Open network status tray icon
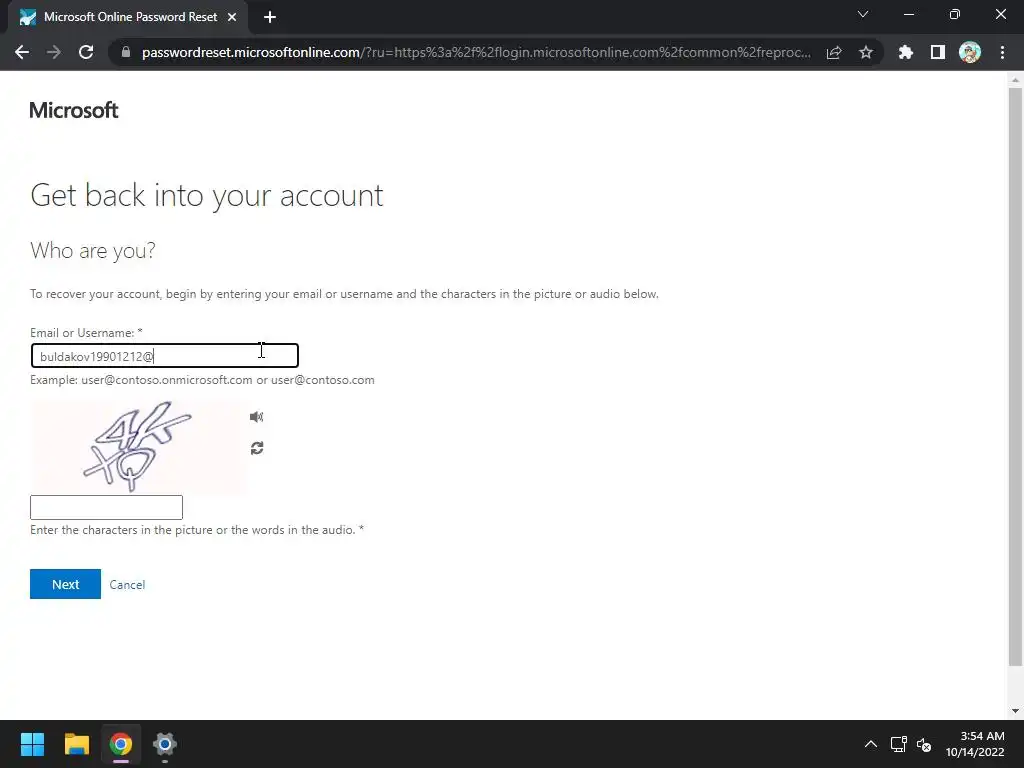 pos(899,744)
